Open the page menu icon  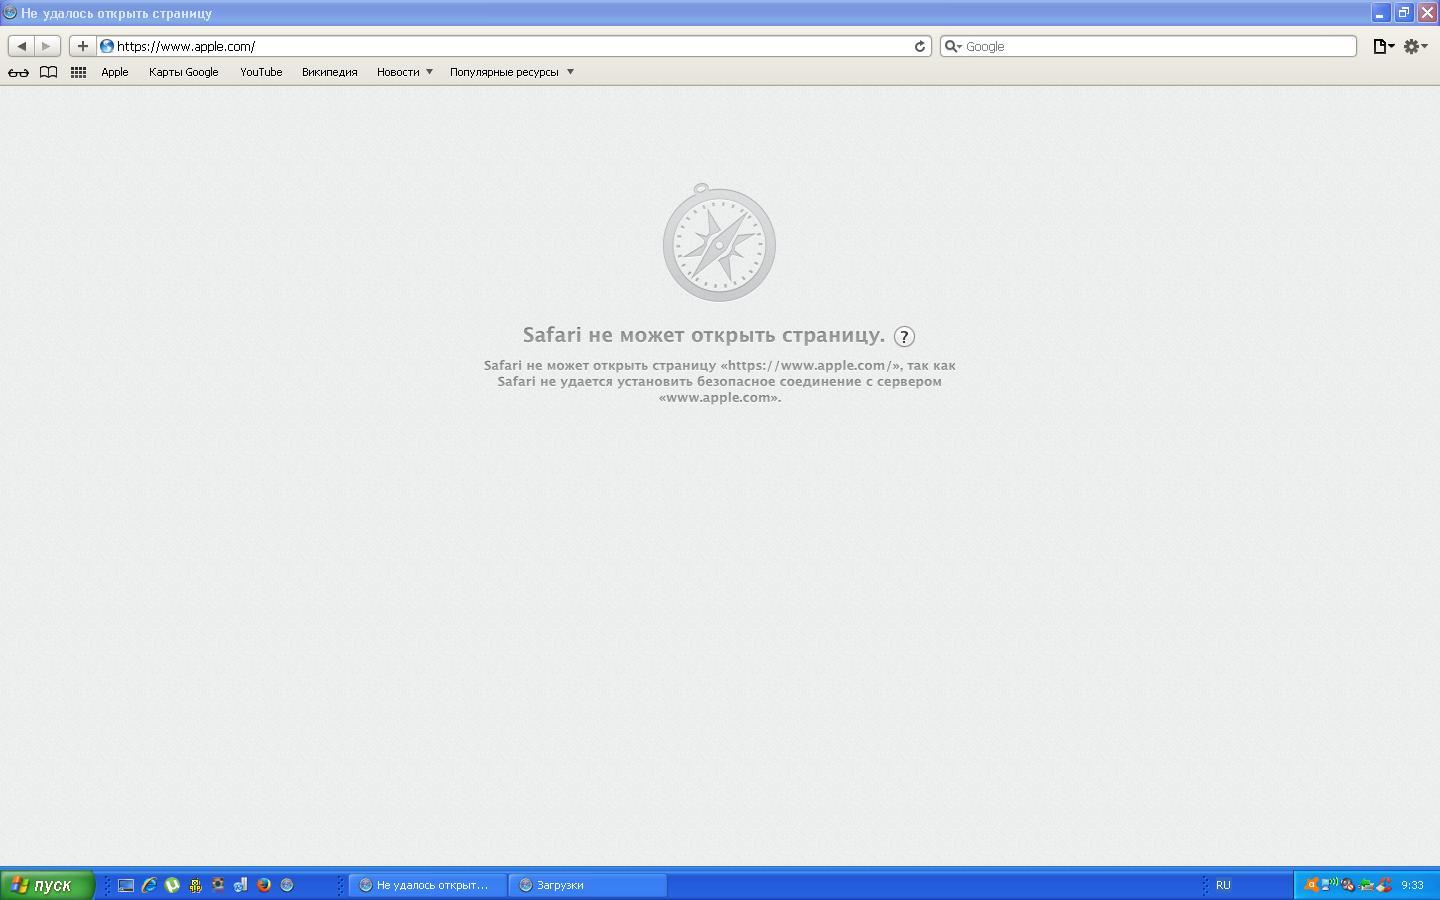1383,46
